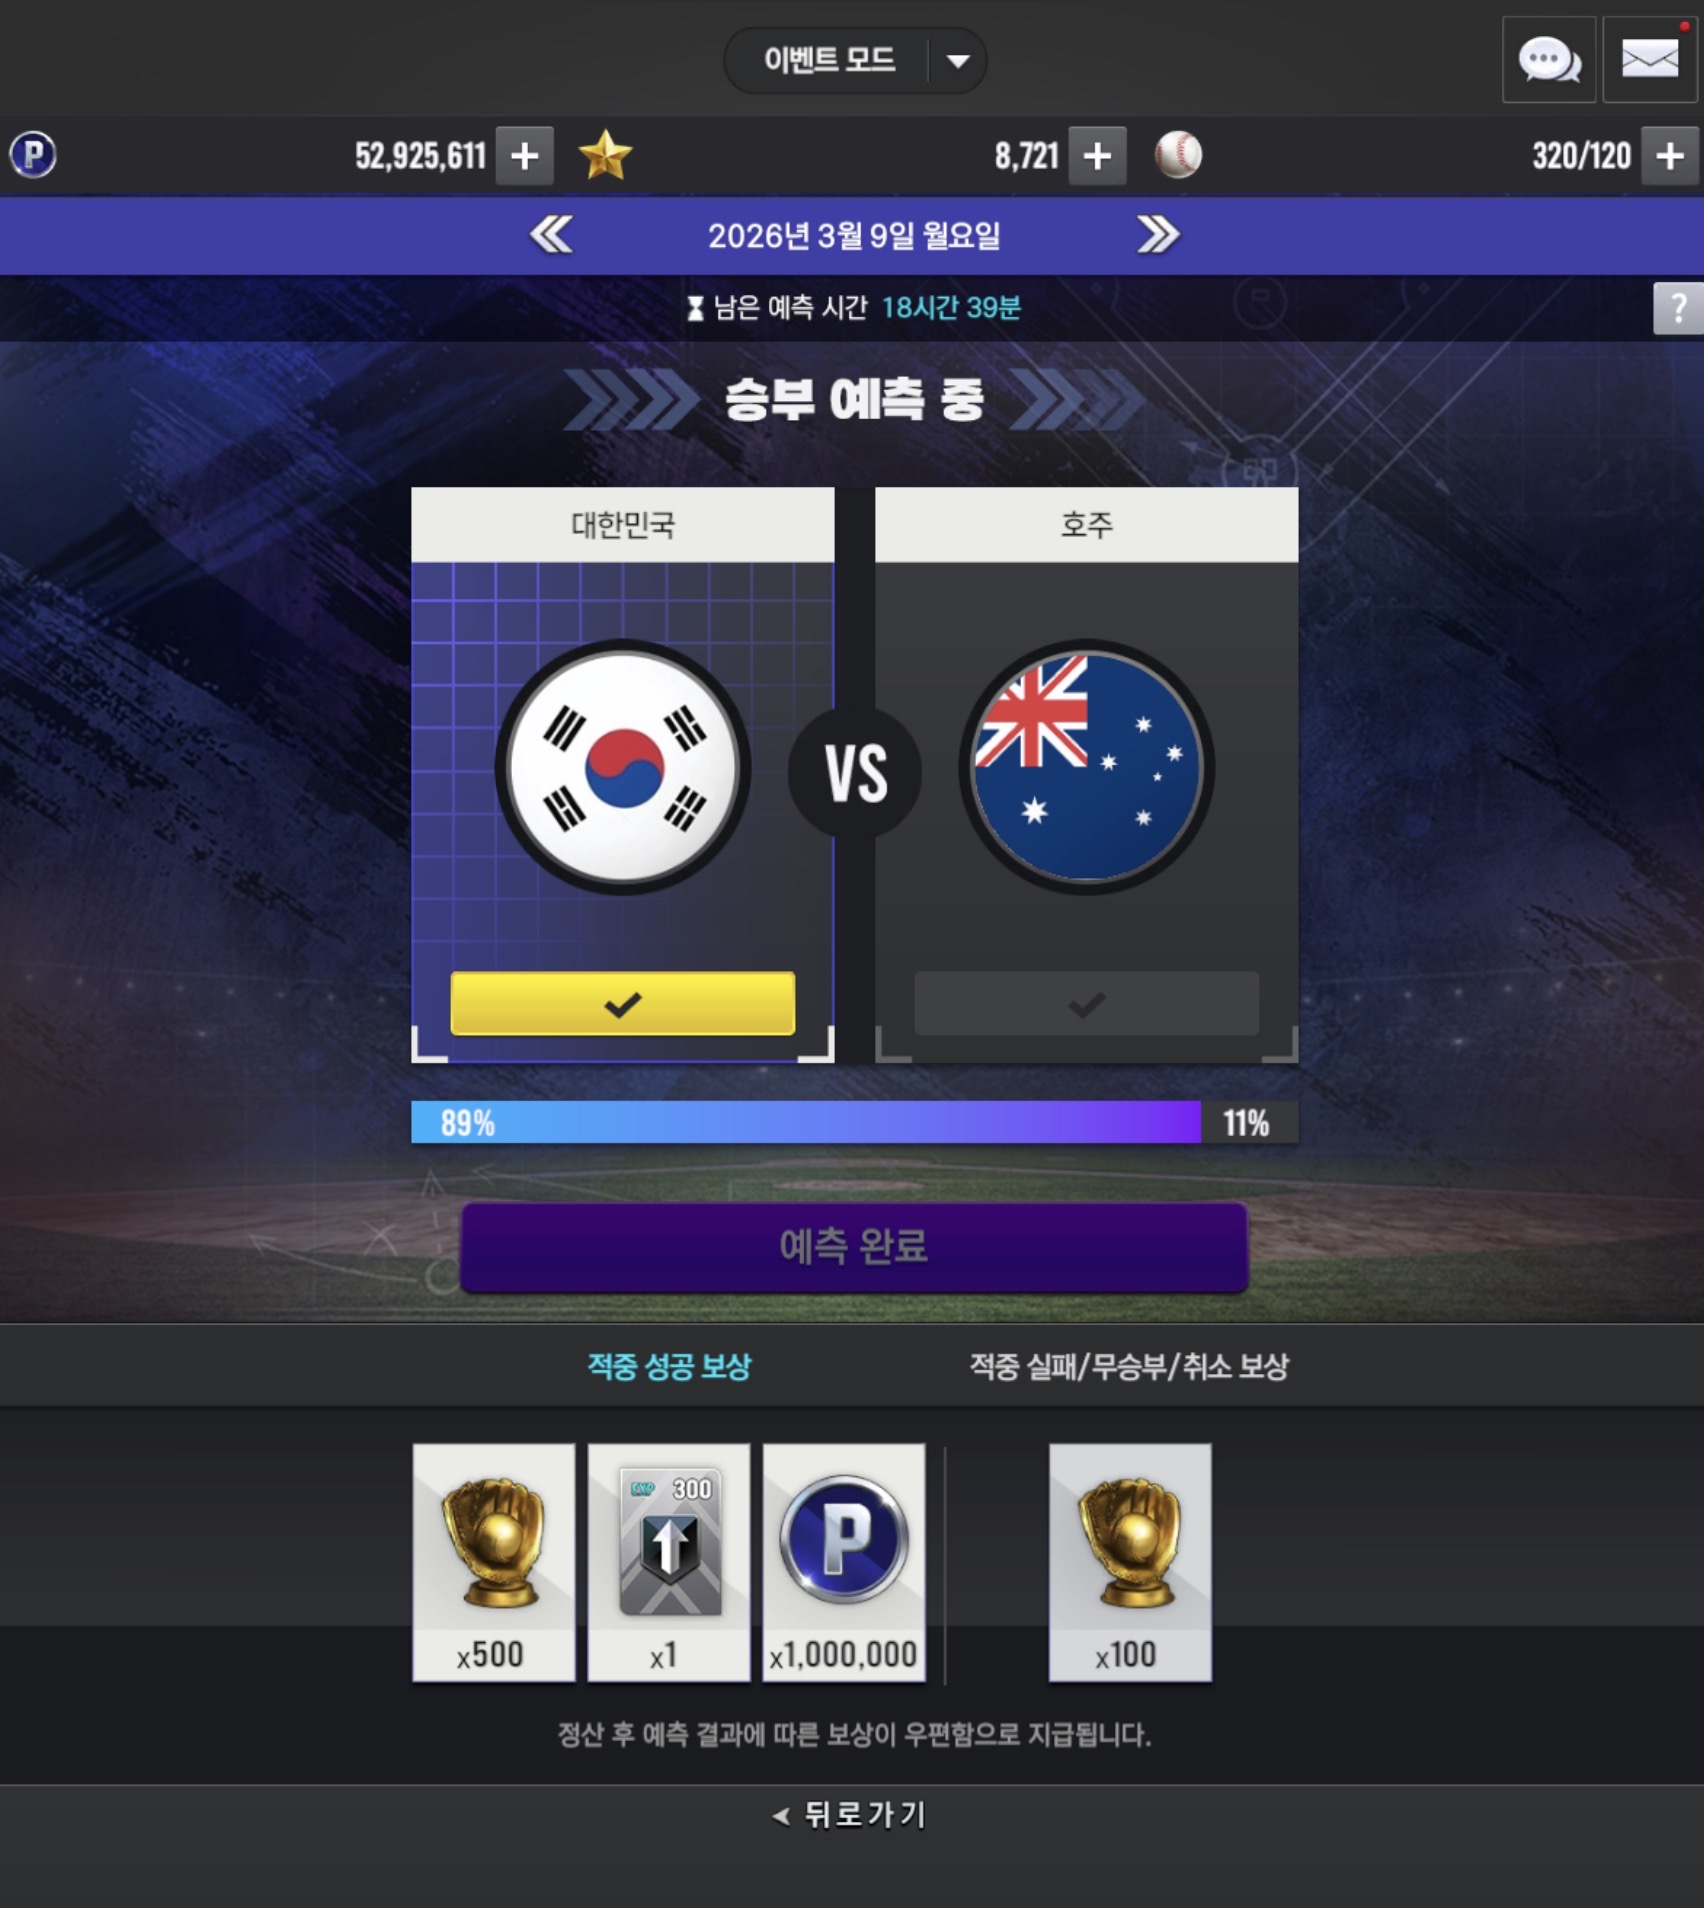Go to previous date with left chevrons

click(551, 235)
